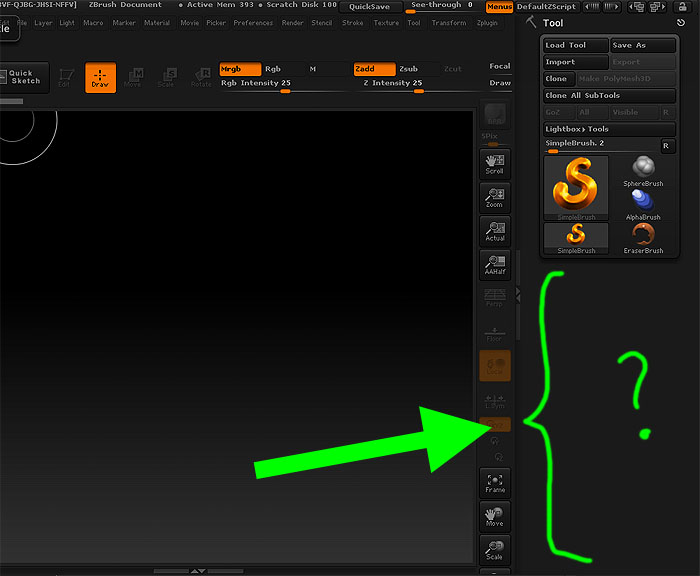Open the Stroke menu
The image size is (700, 576).
click(353, 23)
